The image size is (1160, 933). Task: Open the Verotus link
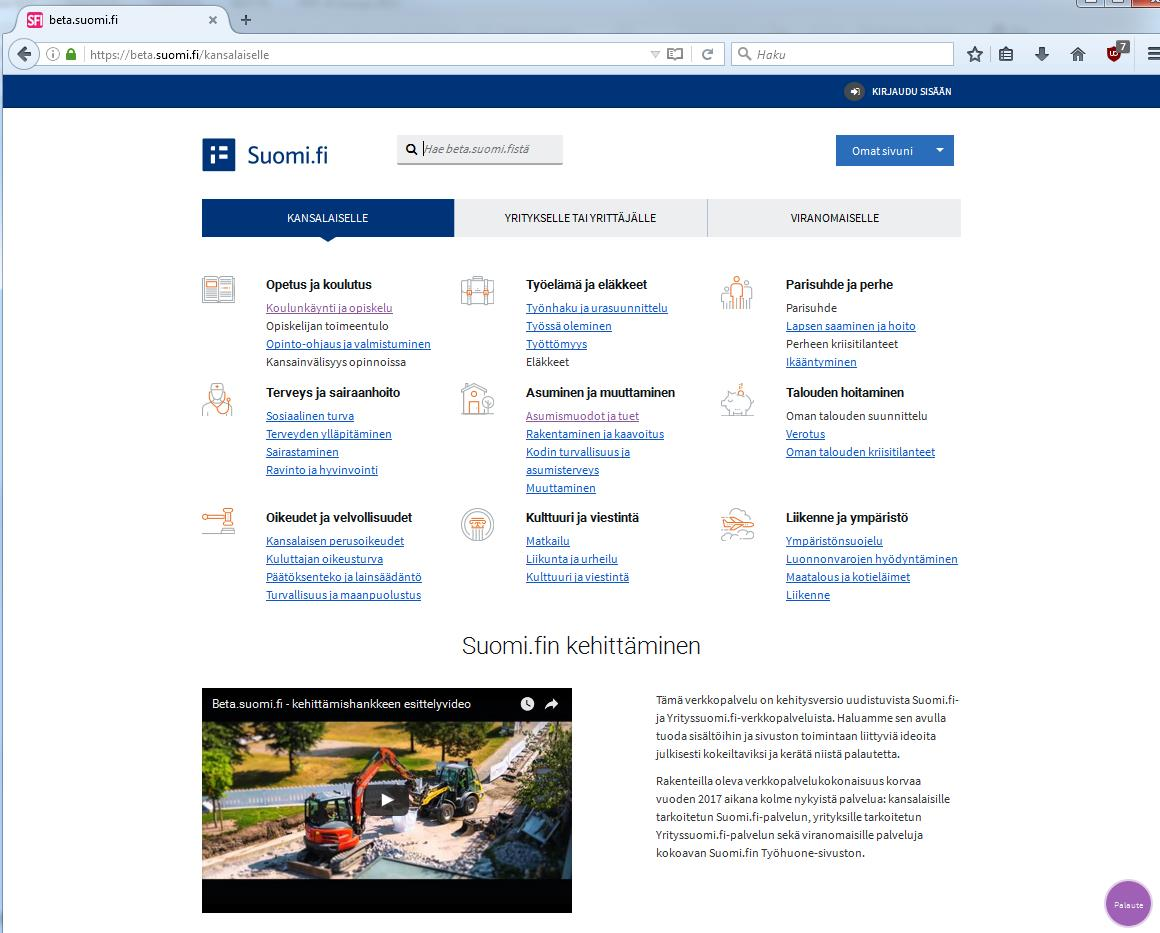(x=806, y=434)
